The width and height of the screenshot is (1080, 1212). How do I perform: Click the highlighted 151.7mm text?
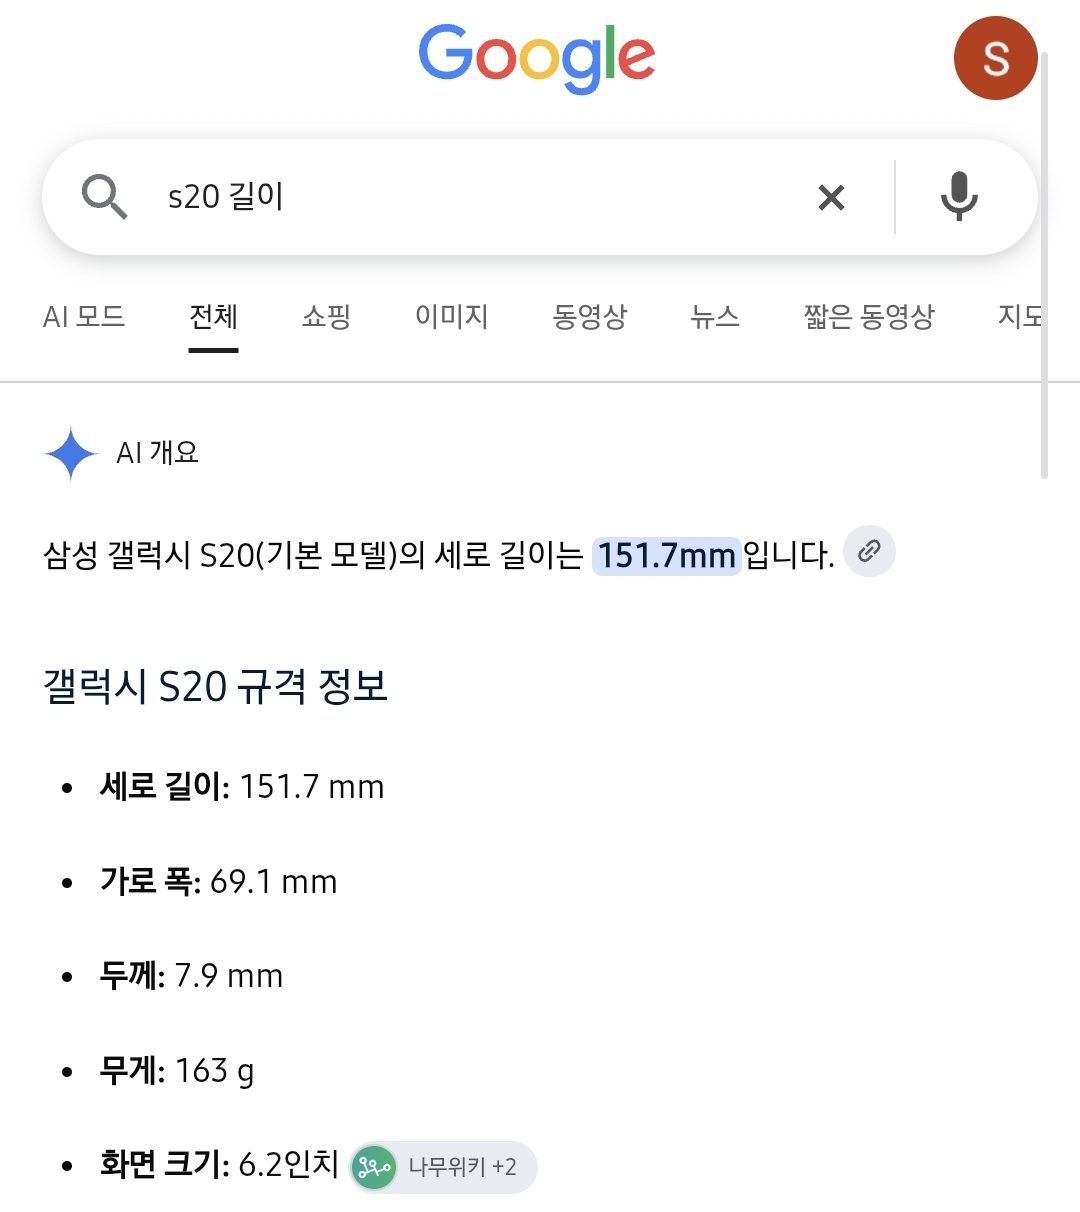point(666,555)
